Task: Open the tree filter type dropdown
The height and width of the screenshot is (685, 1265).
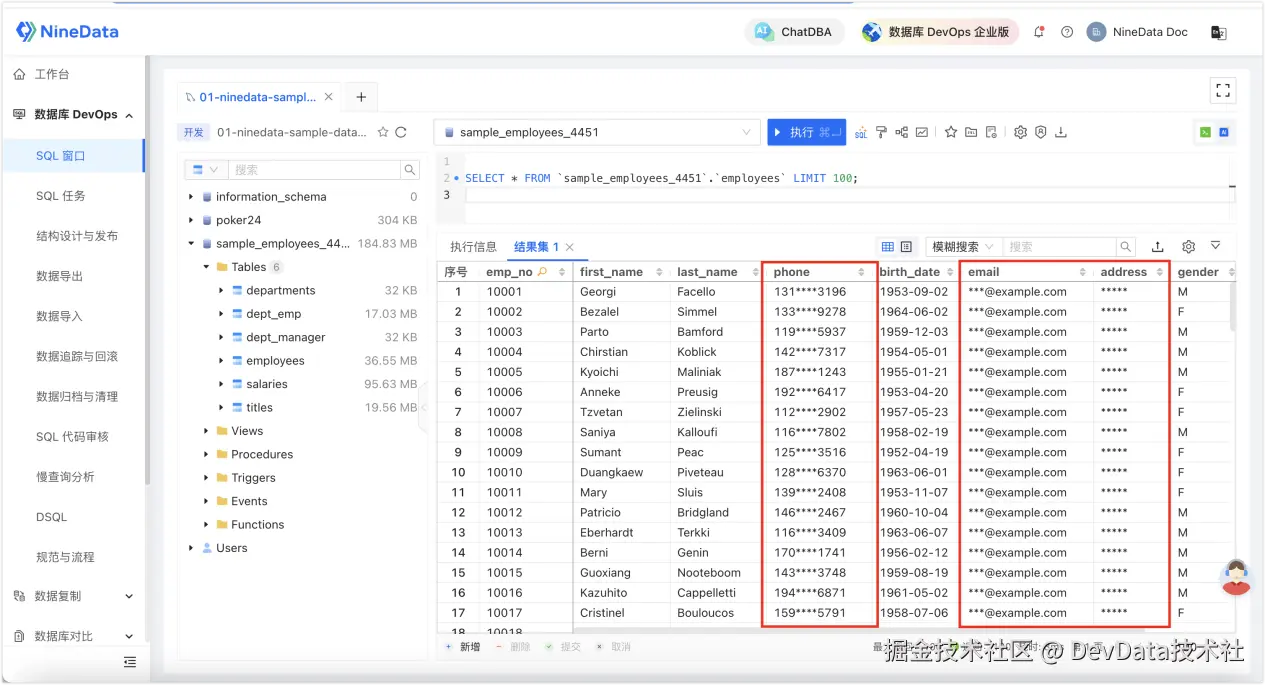Action: click(205, 170)
